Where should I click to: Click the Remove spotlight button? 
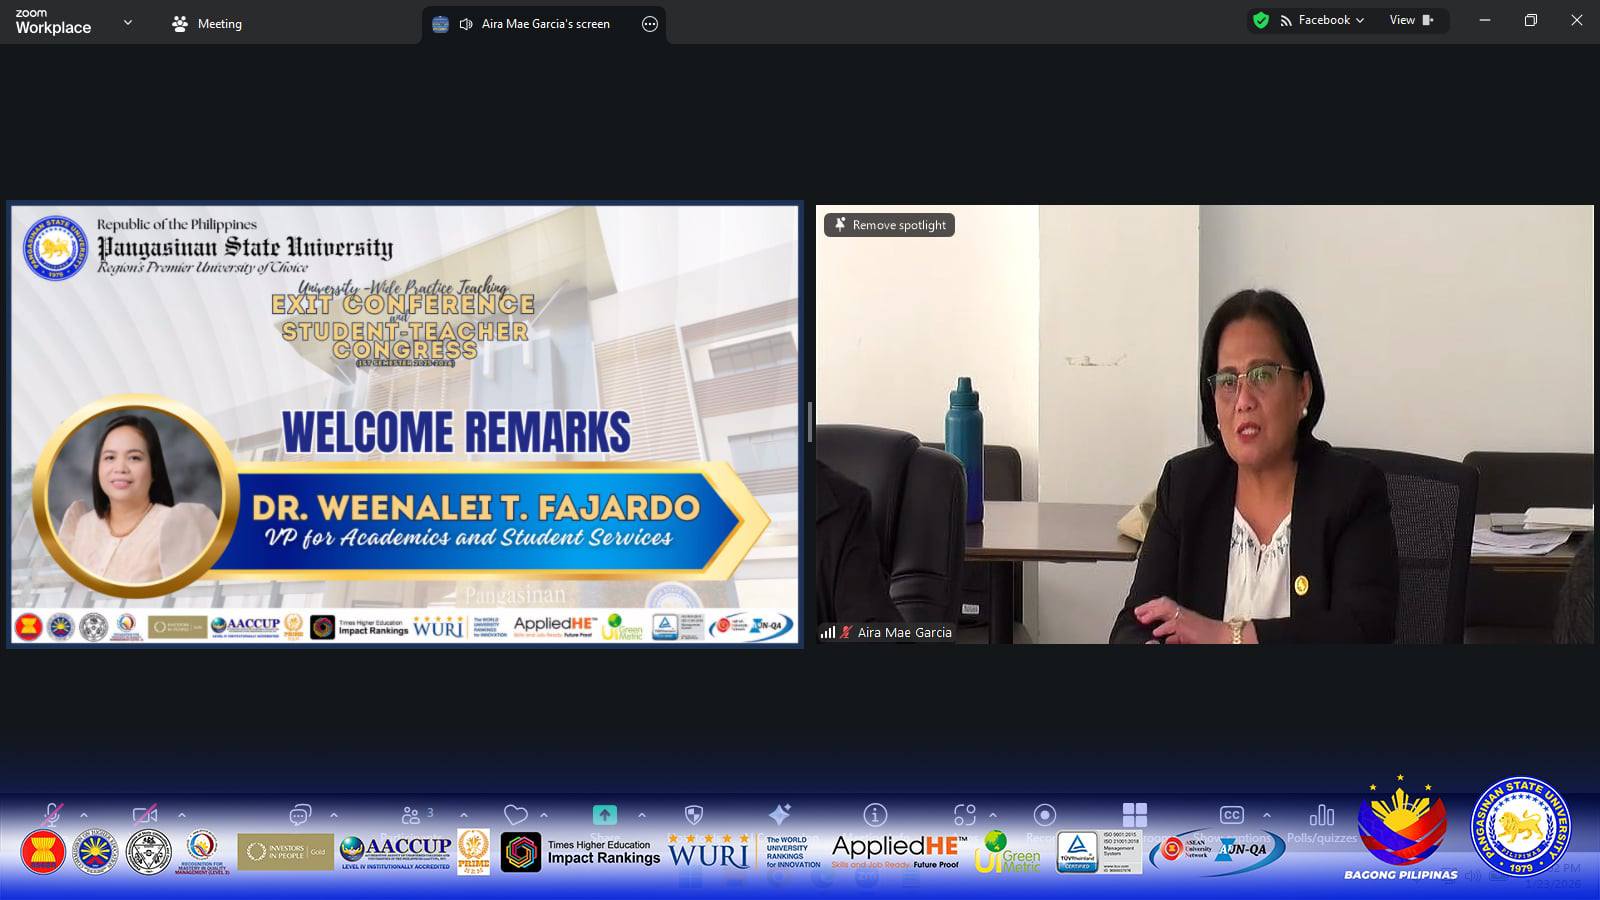[x=889, y=225]
